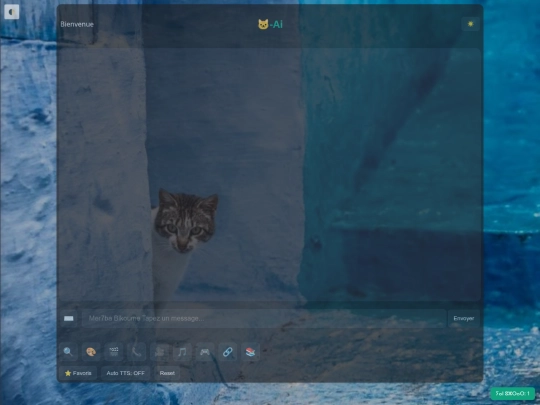Click the magnifying glass search icon
The height and width of the screenshot is (405, 540).
click(x=68, y=352)
